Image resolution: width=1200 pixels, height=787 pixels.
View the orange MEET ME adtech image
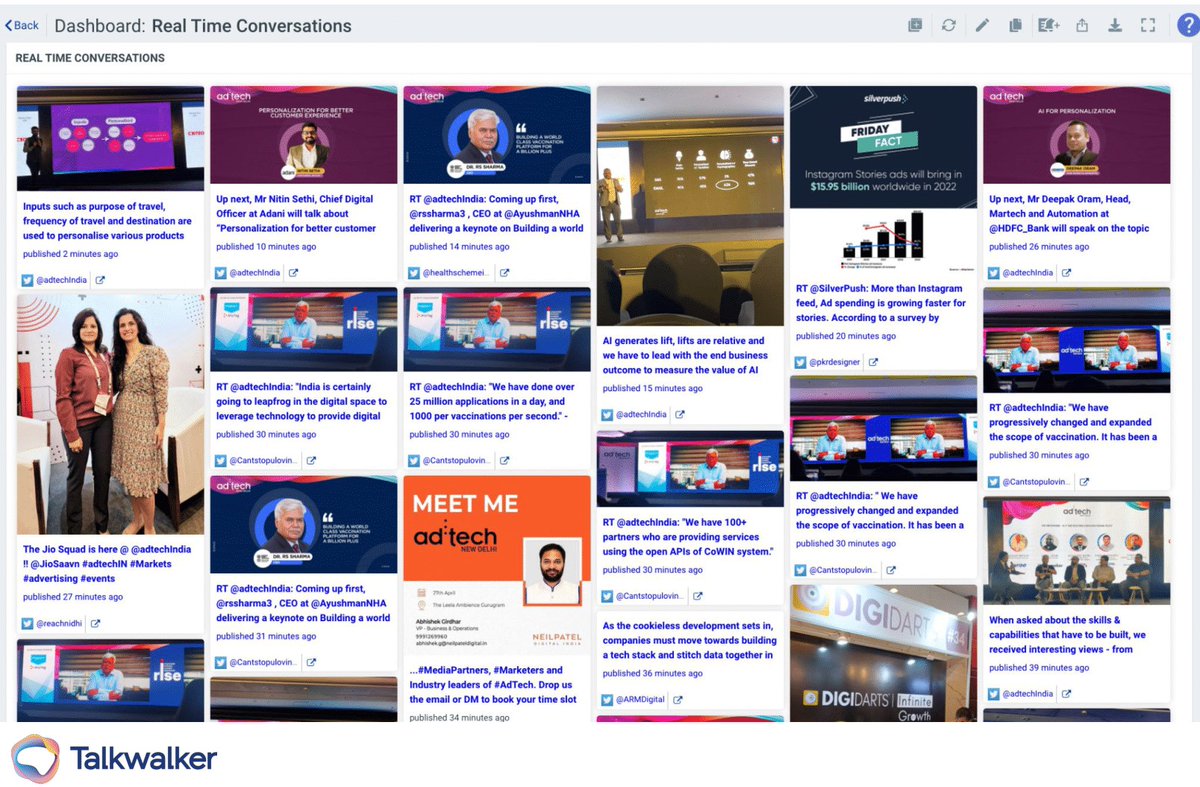497,565
